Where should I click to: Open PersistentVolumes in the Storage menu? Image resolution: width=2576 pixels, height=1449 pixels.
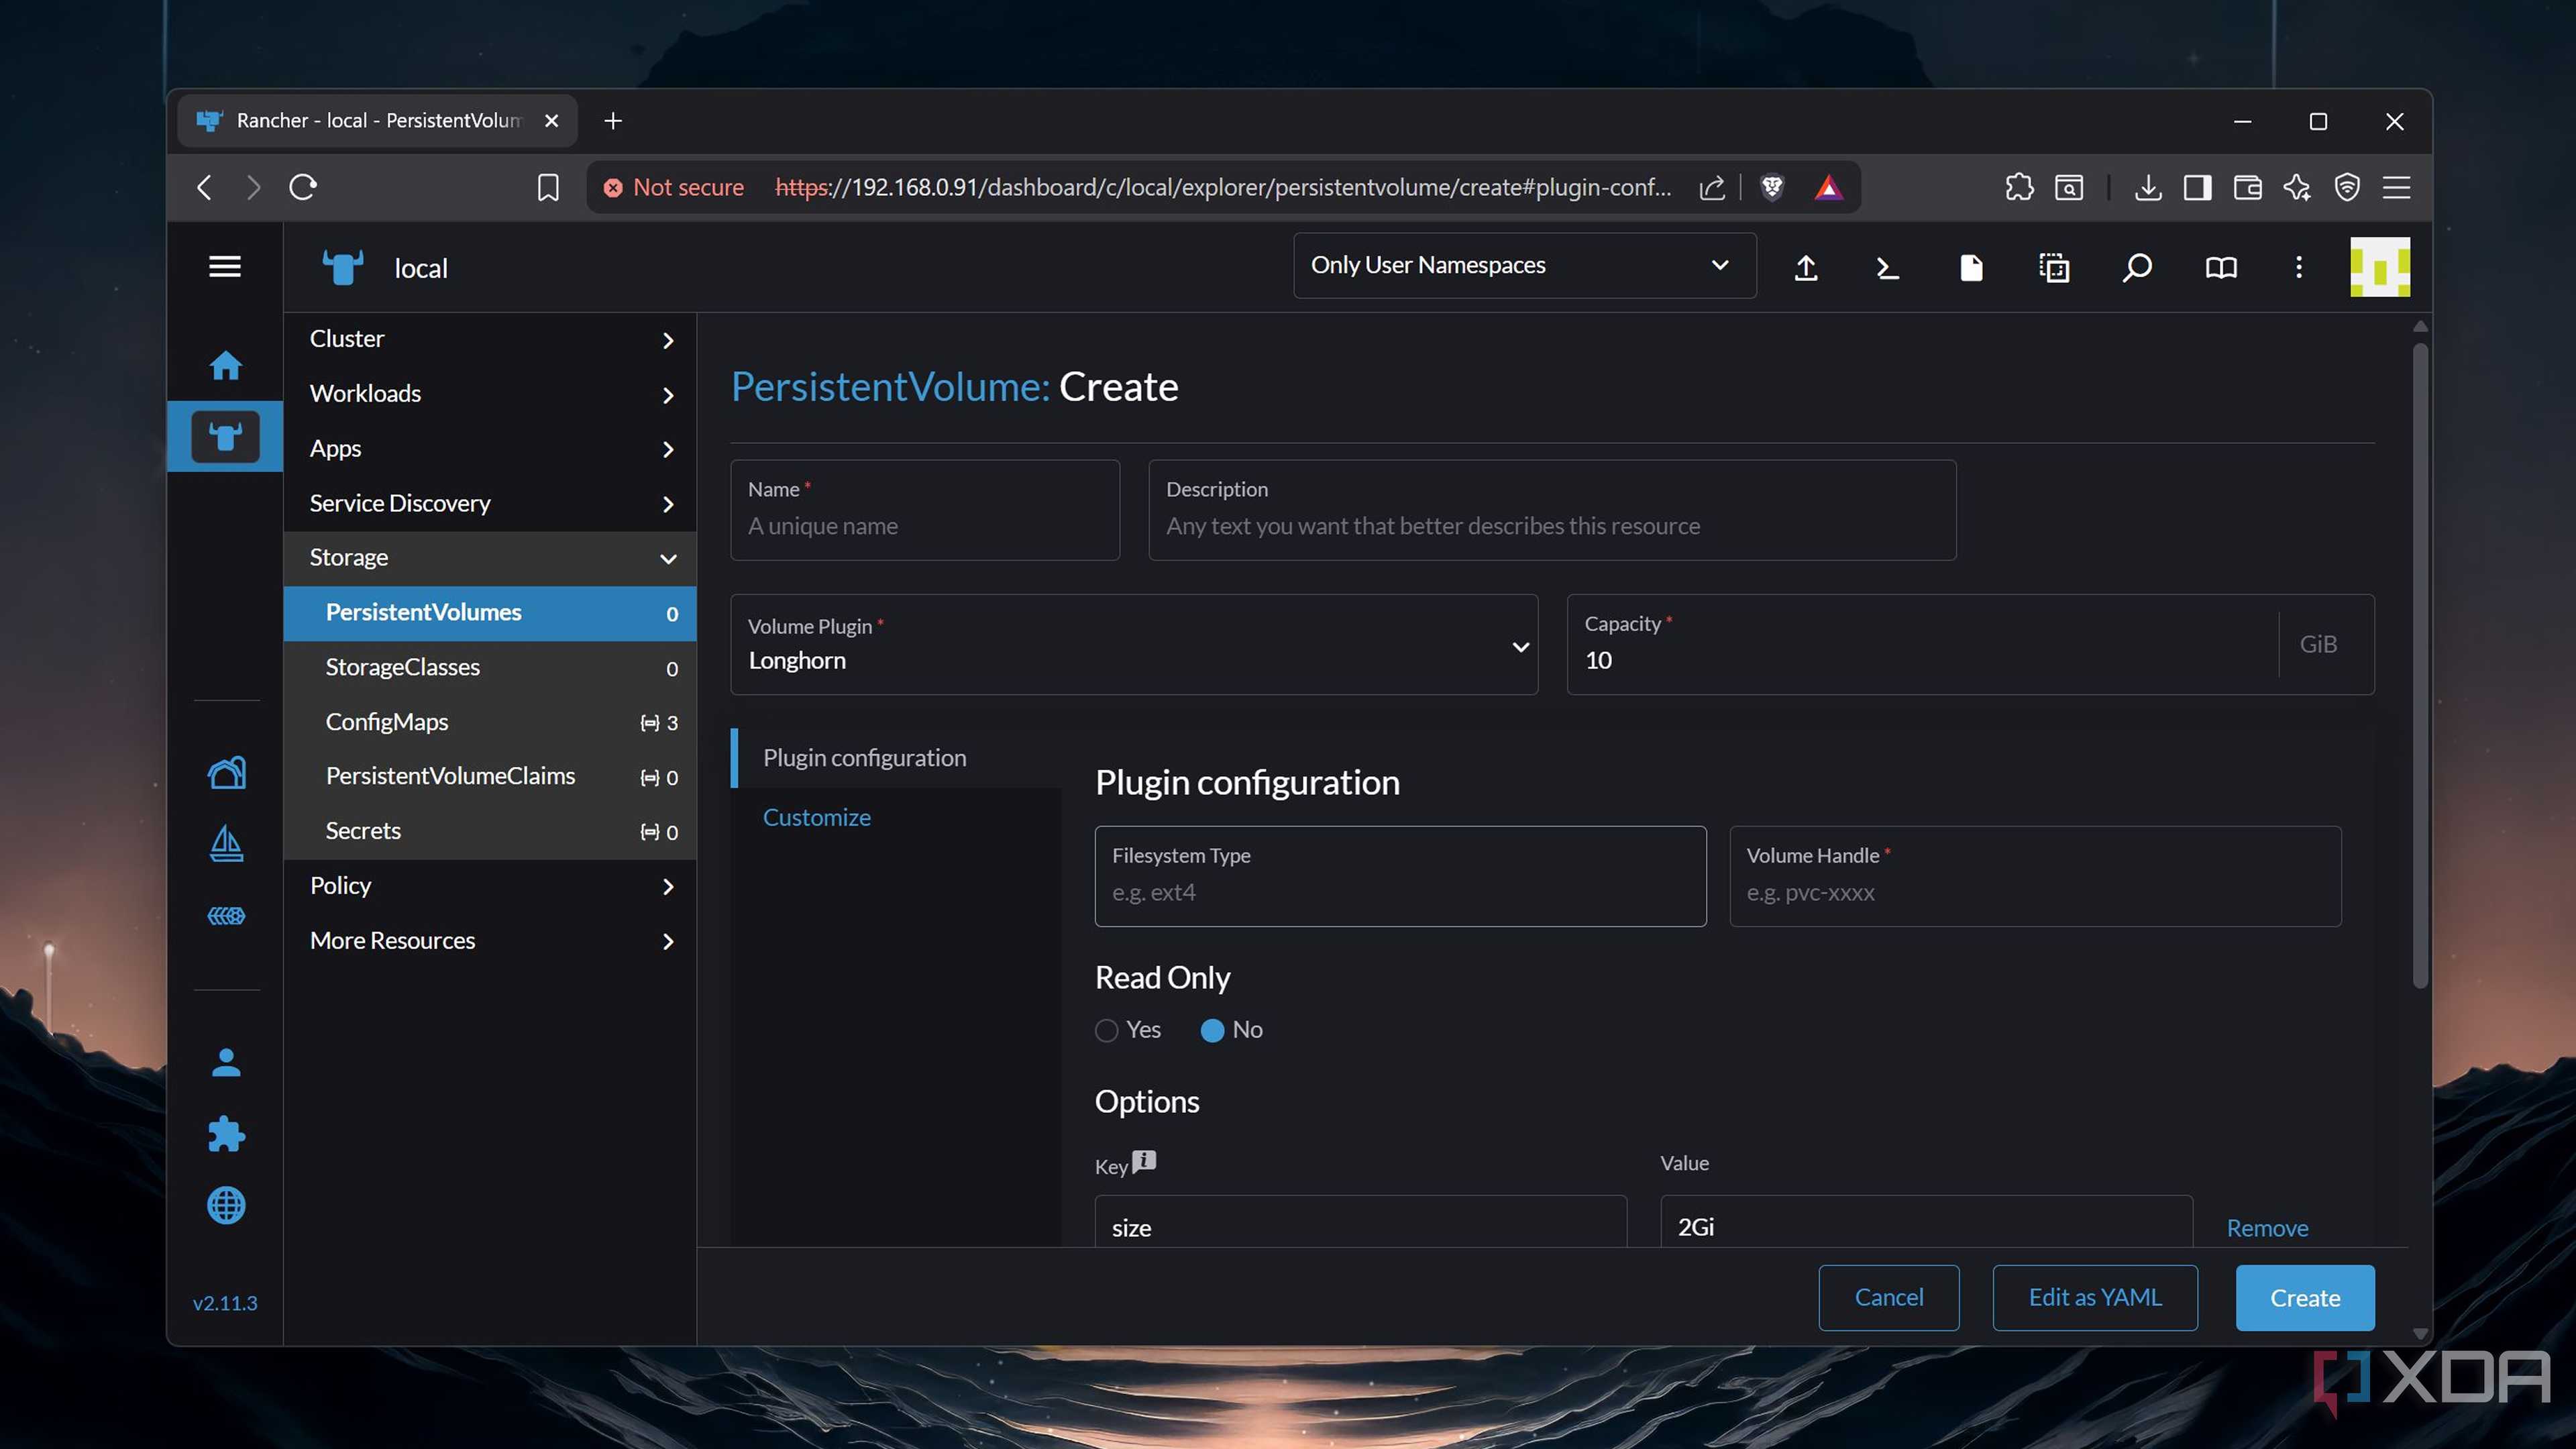tap(490, 613)
